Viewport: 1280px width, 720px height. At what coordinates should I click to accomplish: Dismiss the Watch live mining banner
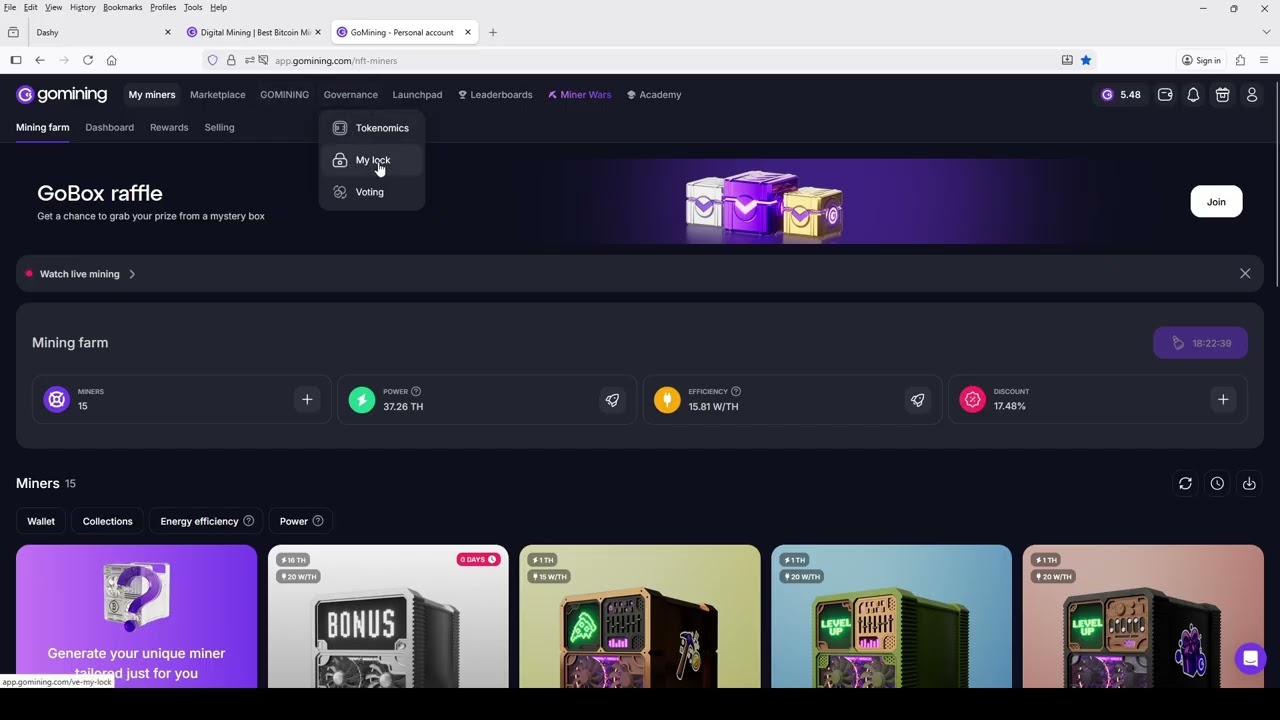click(1245, 274)
